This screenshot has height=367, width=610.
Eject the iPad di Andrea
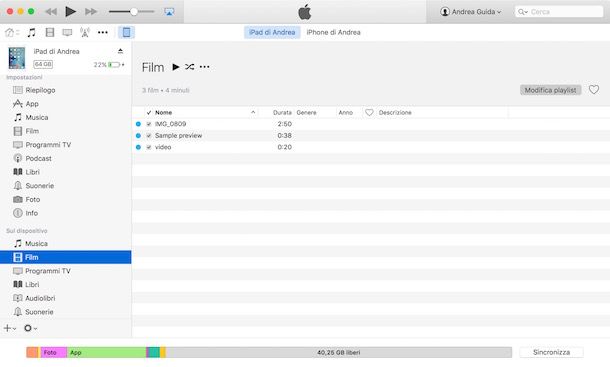tap(120, 51)
